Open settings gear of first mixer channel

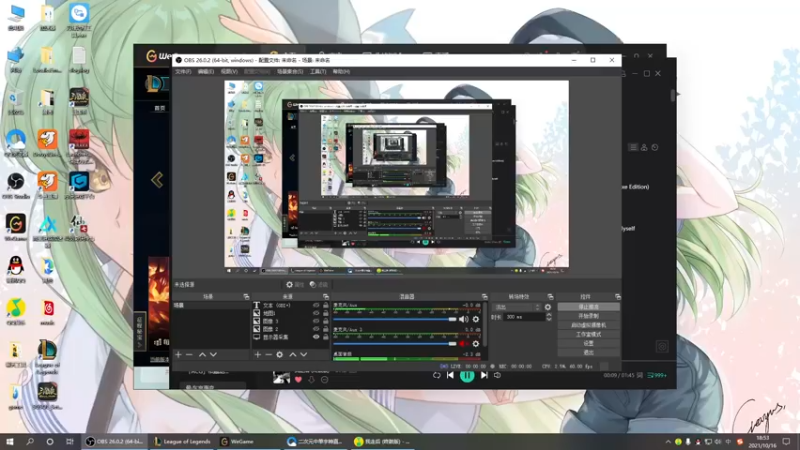pos(476,319)
